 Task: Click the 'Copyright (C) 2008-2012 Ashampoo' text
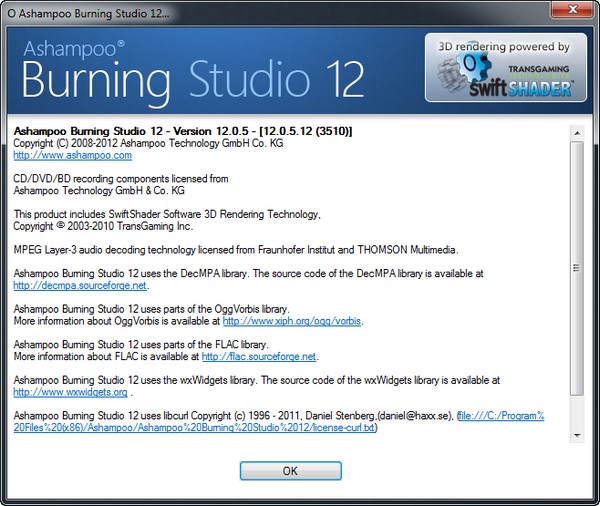(148, 143)
